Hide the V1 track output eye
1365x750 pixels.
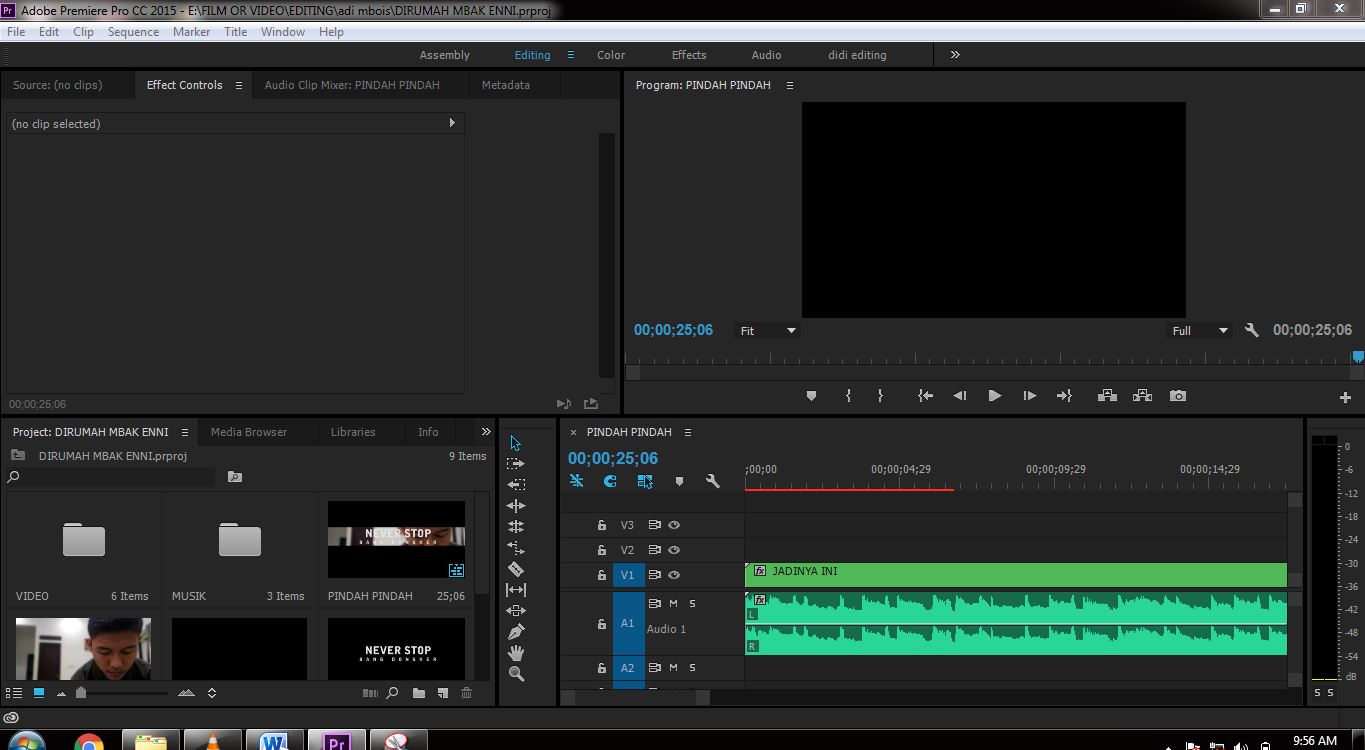point(674,575)
